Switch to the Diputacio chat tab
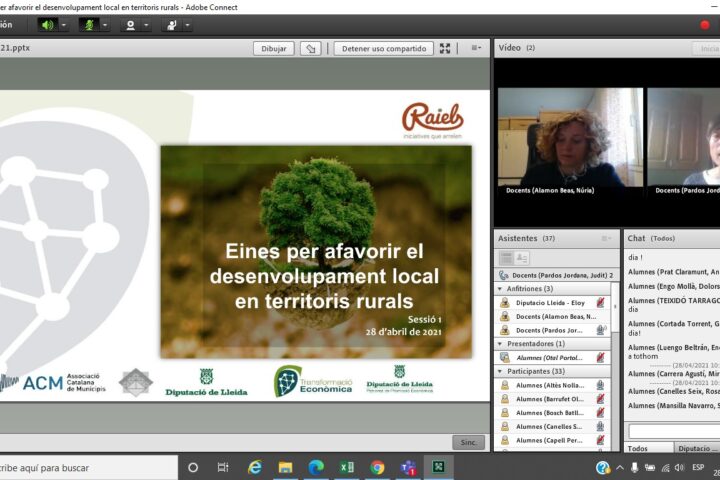This screenshot has width=720, height=480. [x=696, y=448]
